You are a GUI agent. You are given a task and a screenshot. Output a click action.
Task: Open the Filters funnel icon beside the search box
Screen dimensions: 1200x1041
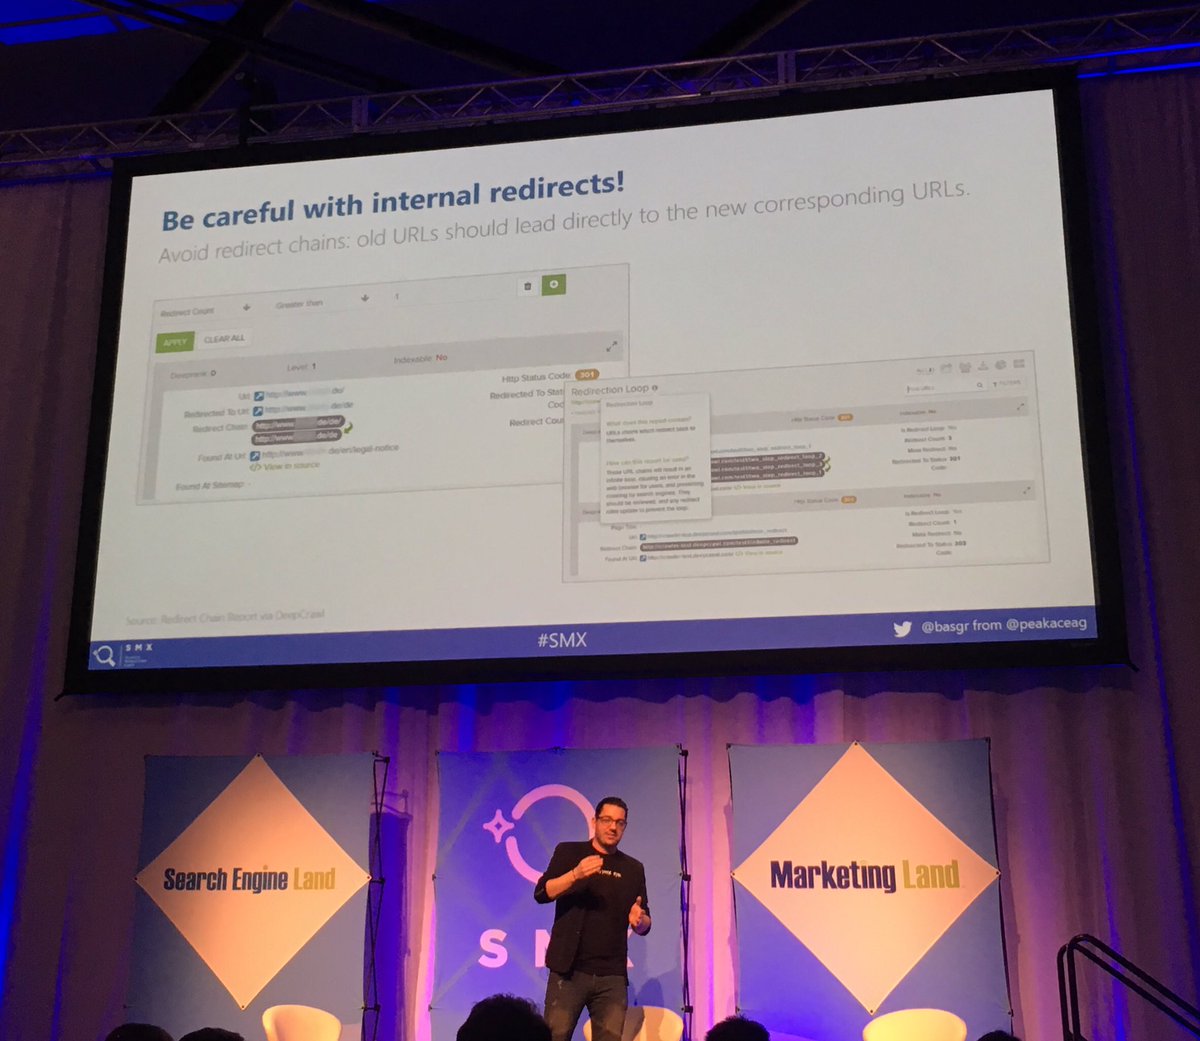click(995, 385)
